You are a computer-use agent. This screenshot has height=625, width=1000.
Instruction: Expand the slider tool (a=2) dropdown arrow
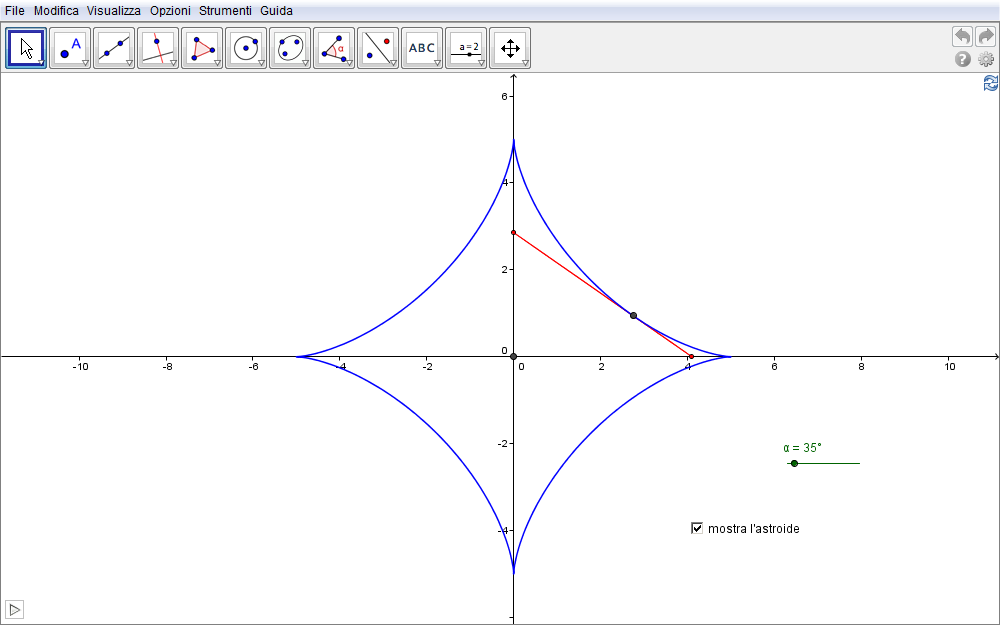pyautogui.click(x=482, y=63)
